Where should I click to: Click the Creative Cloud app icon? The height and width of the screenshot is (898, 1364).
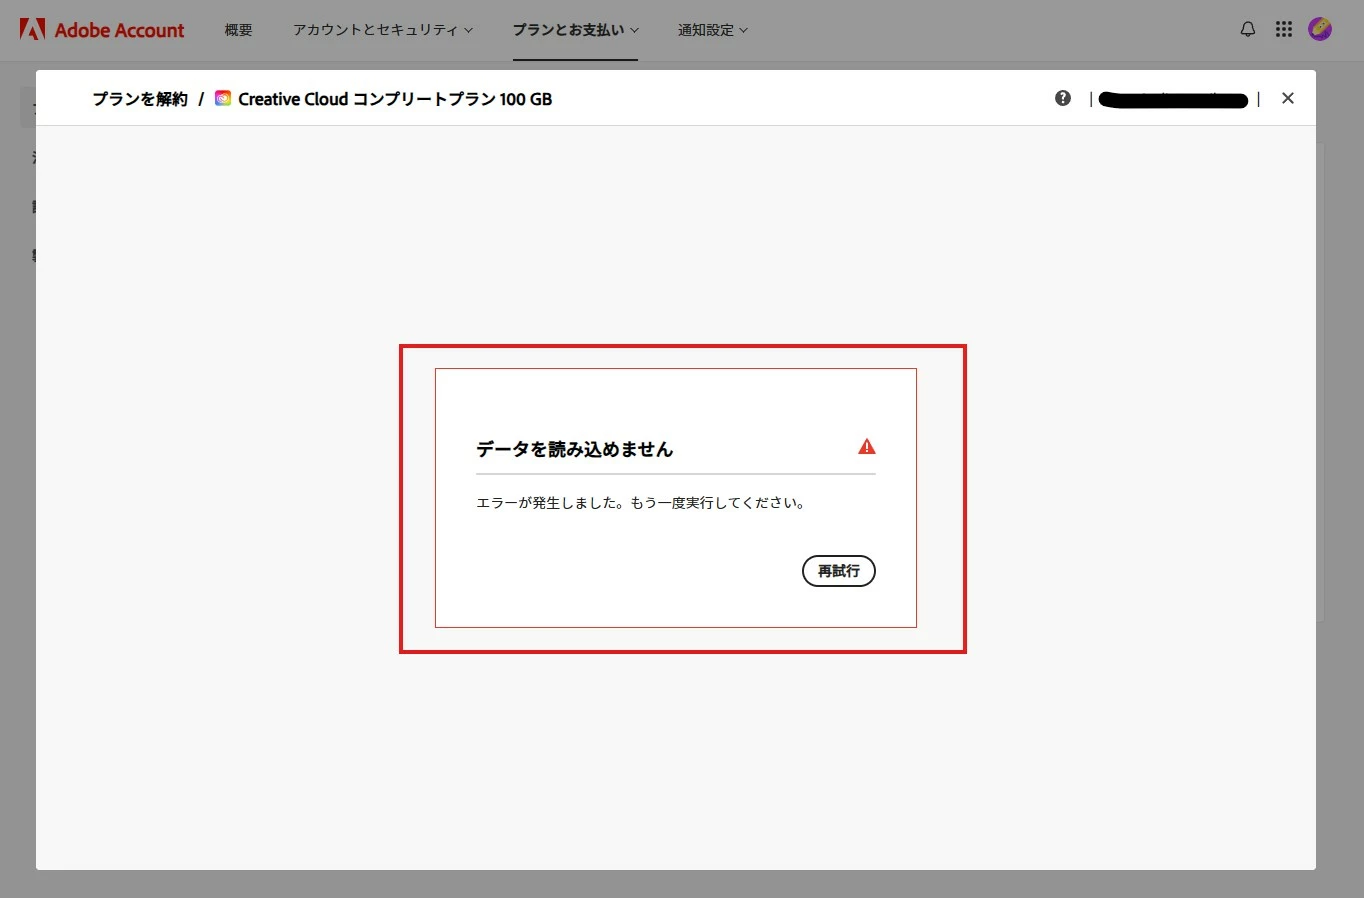pyautogui.click(x=223, y=98)
